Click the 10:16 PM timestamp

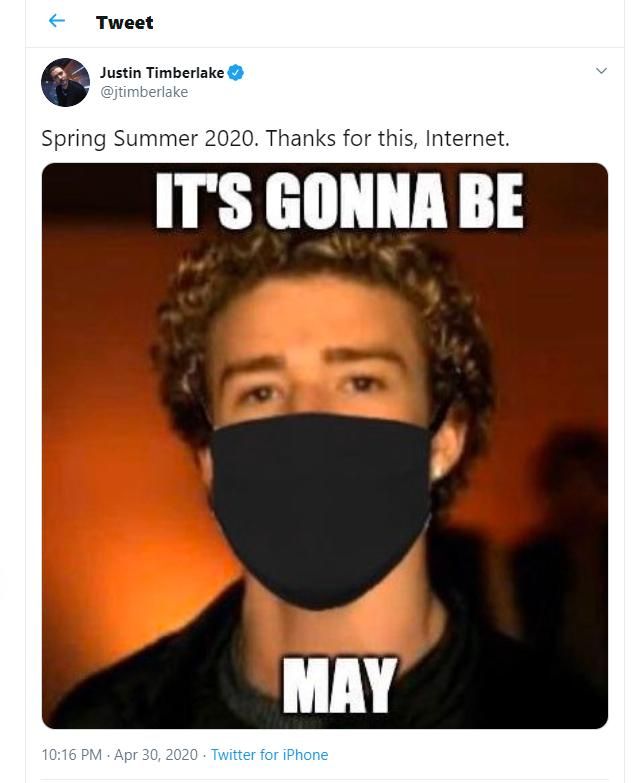[71, 755]
